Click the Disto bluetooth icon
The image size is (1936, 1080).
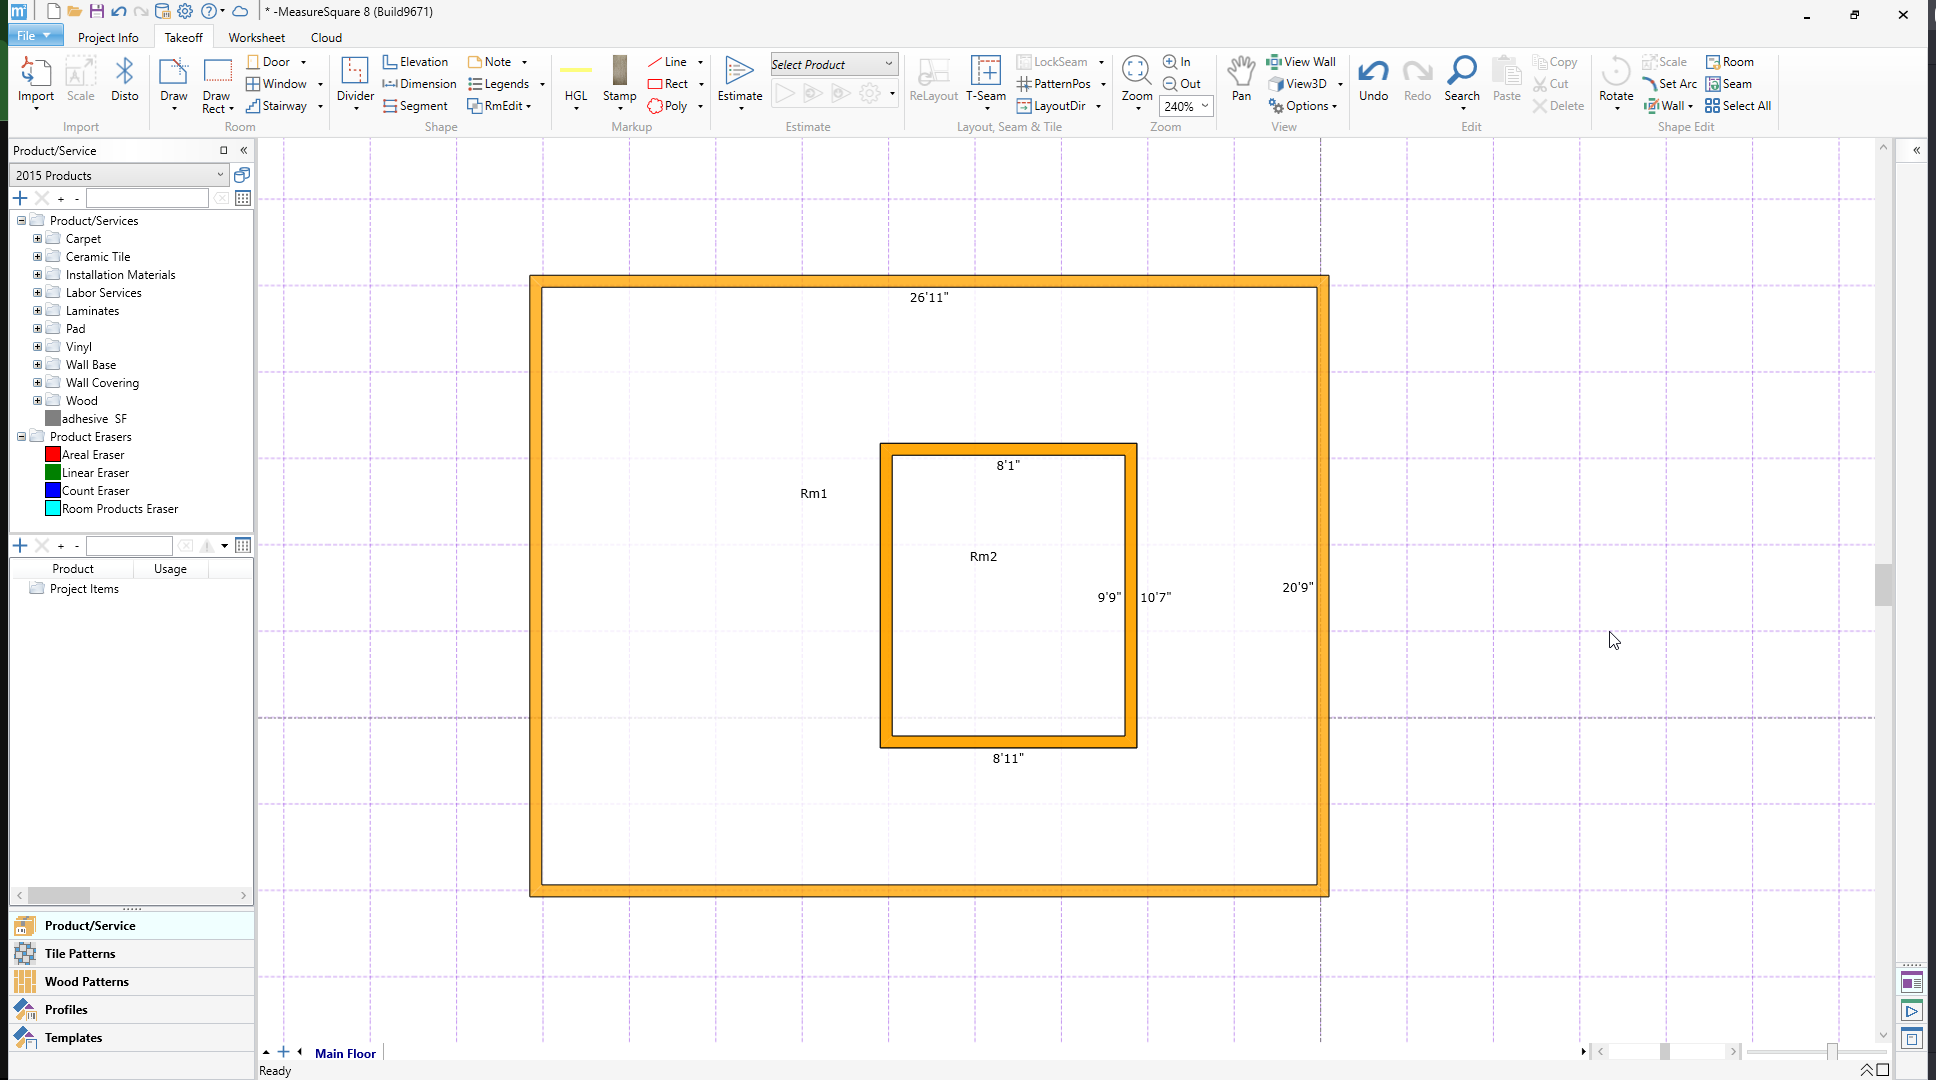pos(124,80)
